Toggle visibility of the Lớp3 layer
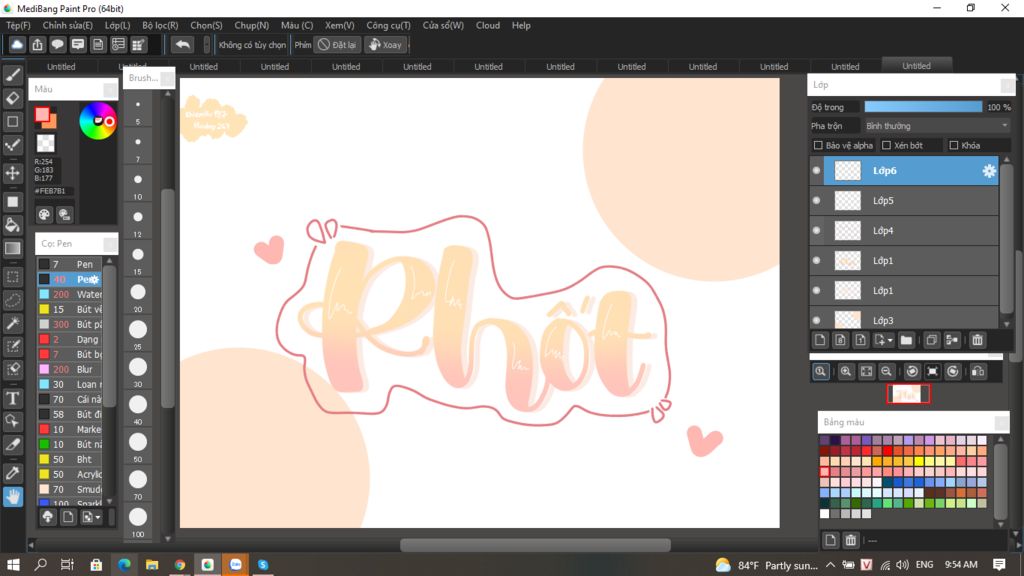Image resolution: width=1024 pixels, height=576 pixels. coord(816,320)
